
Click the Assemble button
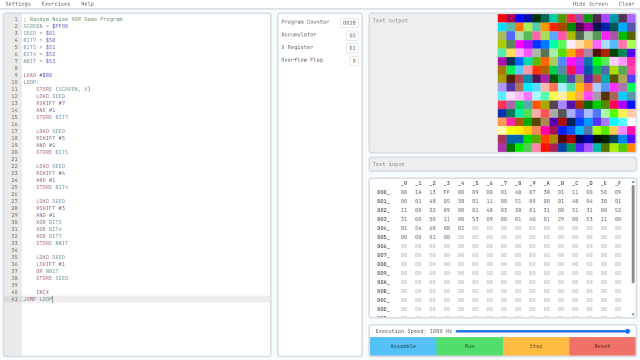click(403, 346)
